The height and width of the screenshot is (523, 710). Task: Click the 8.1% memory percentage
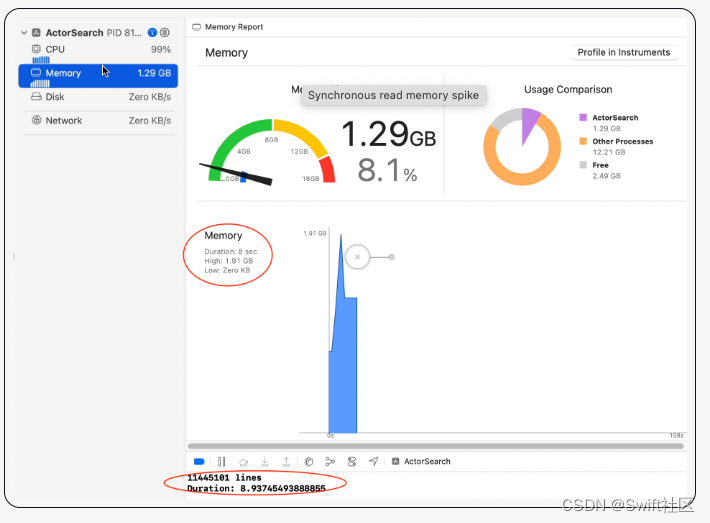pyautogui.click(x=387, y=170)
